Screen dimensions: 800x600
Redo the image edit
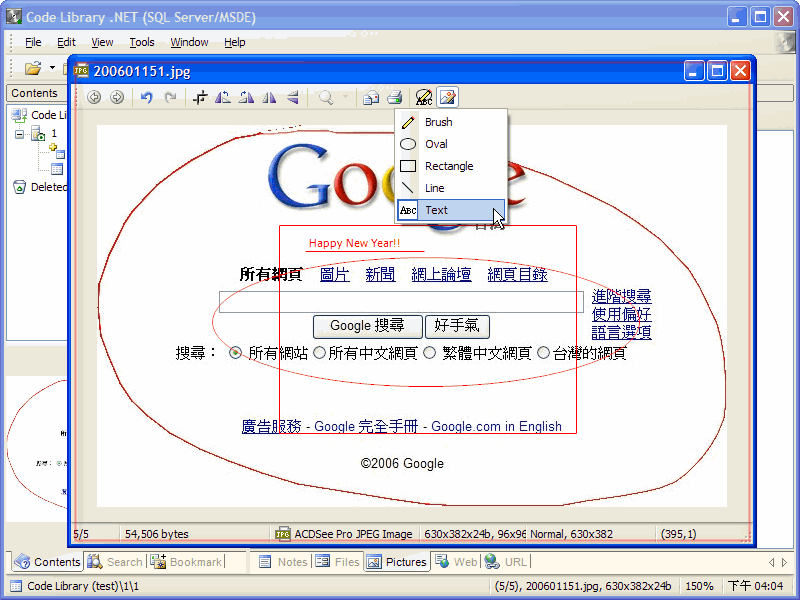pyautogui.click(x=170, y=97)
